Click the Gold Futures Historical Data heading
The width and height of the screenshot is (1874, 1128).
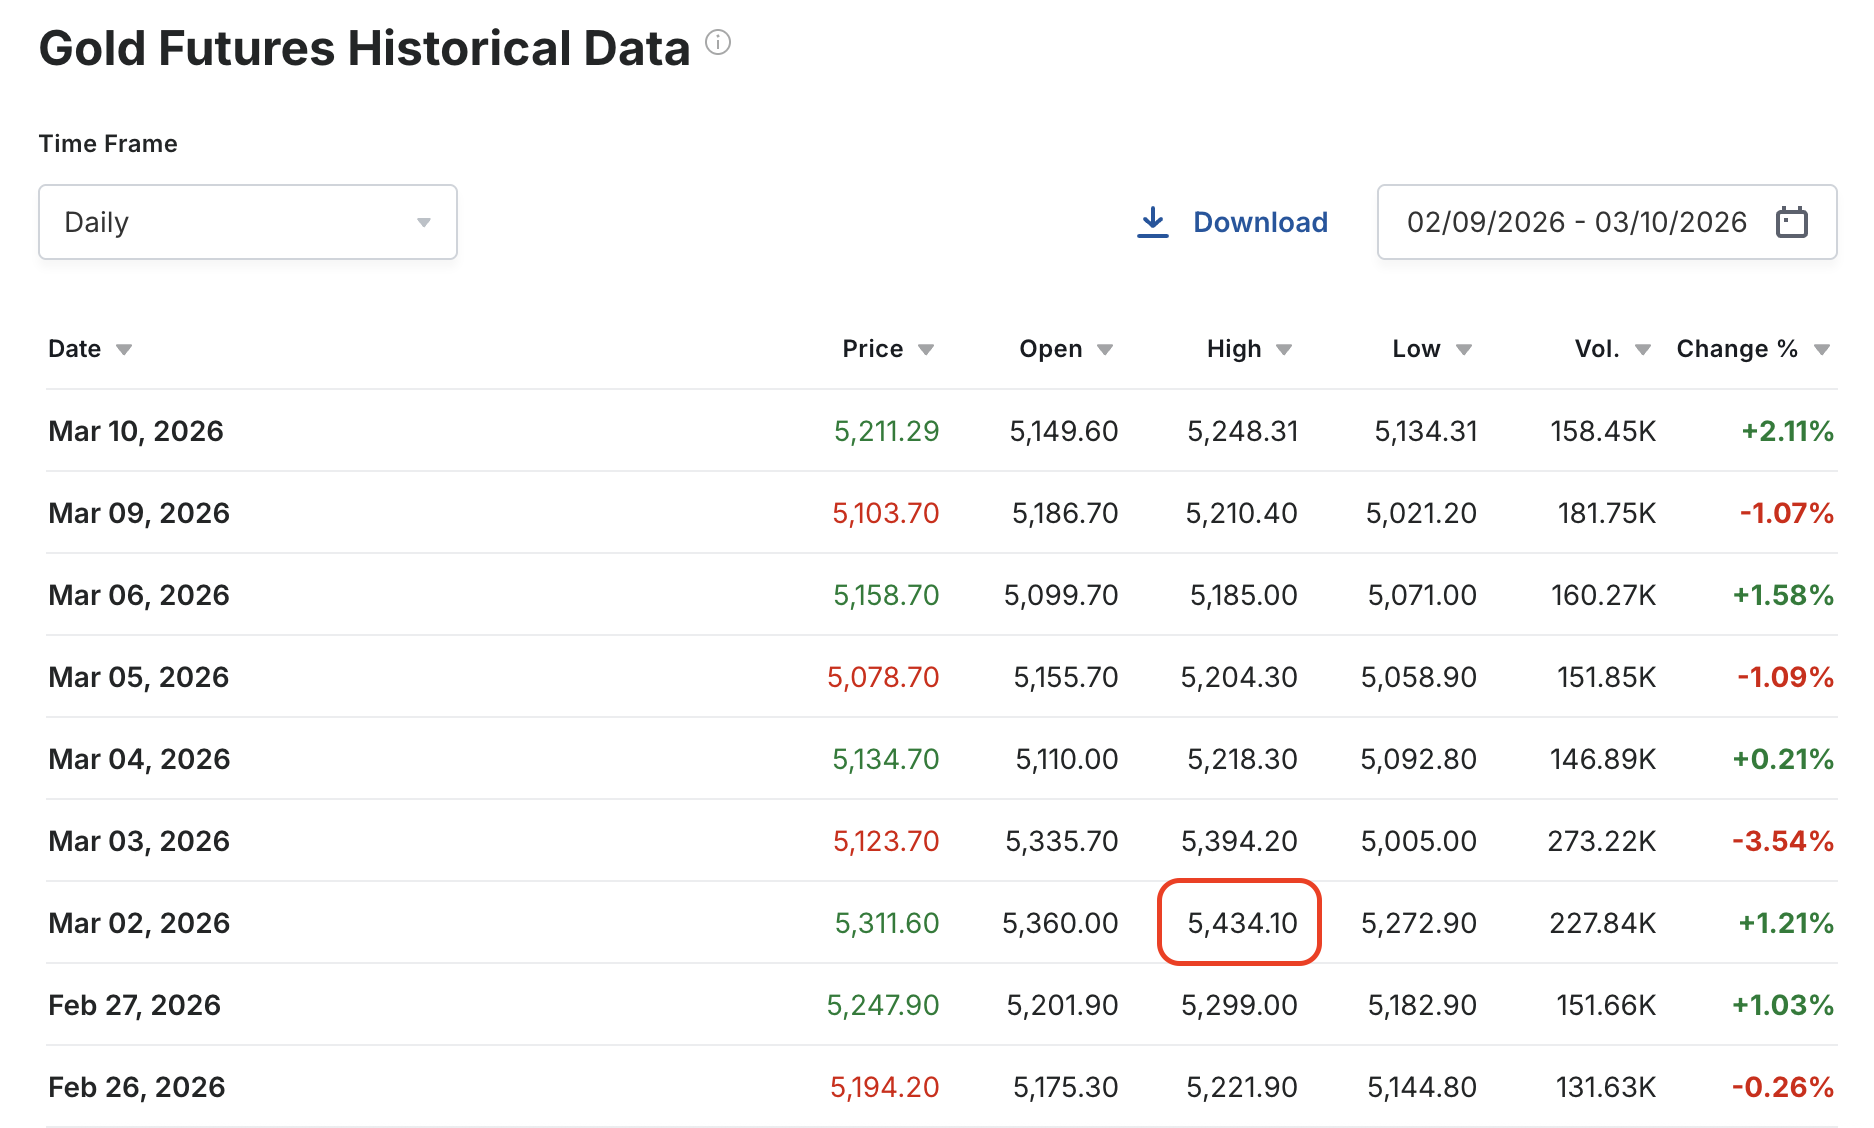click(x=364, y=48)
